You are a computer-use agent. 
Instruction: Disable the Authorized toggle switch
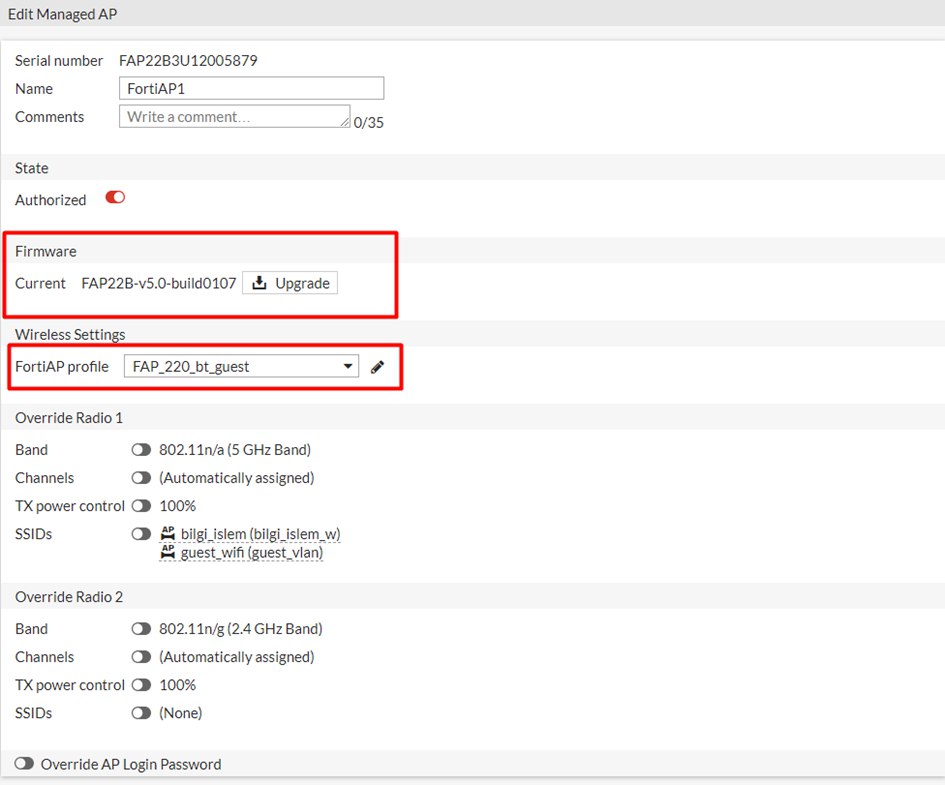pos(115,199)
